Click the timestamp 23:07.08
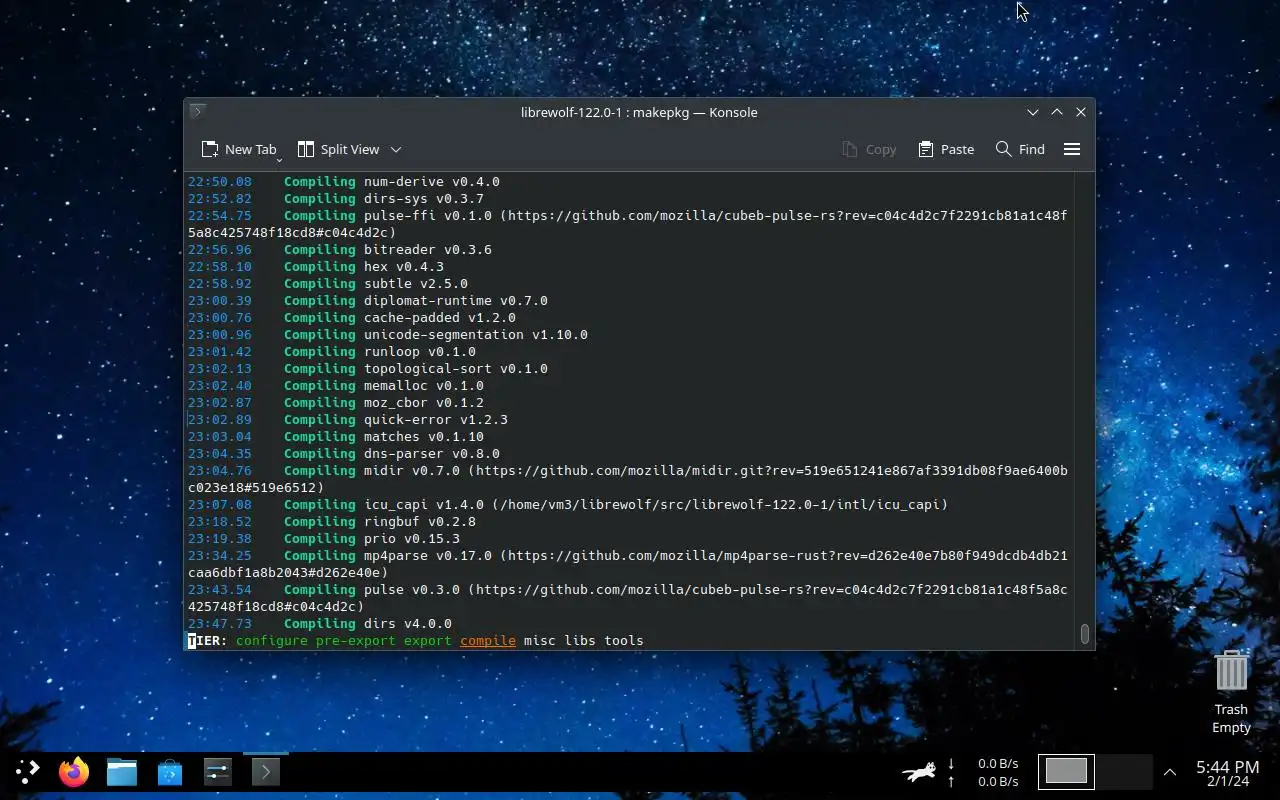Viewport: 1280px width, 800px height. (220, 504)
